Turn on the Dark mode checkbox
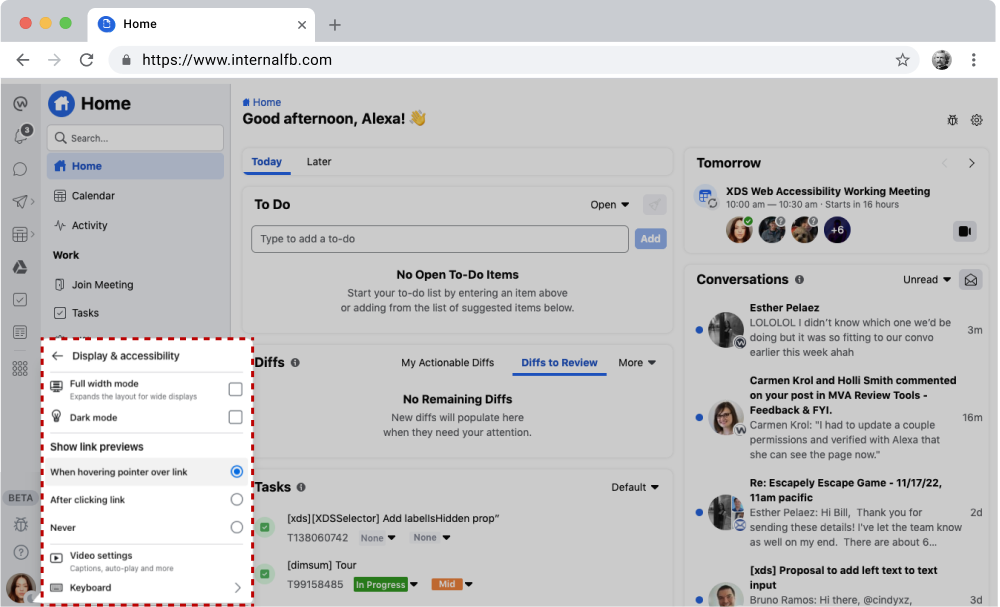This screenshot has width=1000, height=607. click(x=235, y=417)
